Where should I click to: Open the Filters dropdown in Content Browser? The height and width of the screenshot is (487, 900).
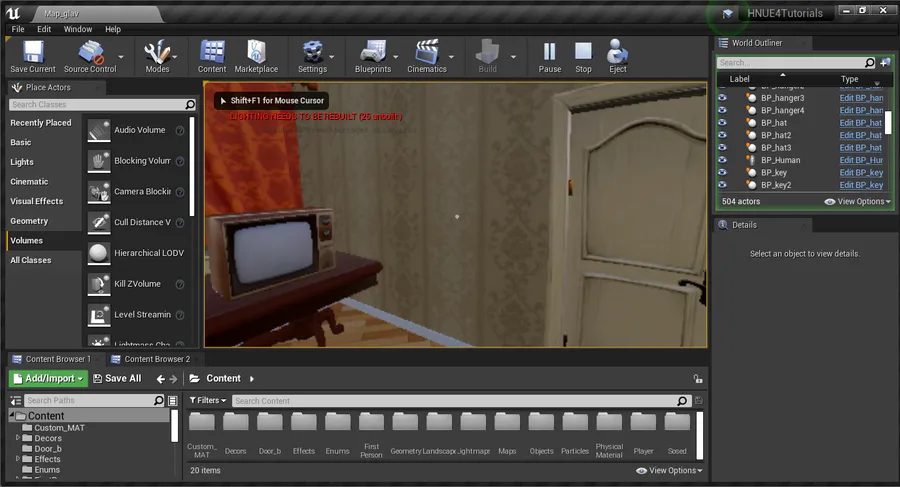point(208,401)
